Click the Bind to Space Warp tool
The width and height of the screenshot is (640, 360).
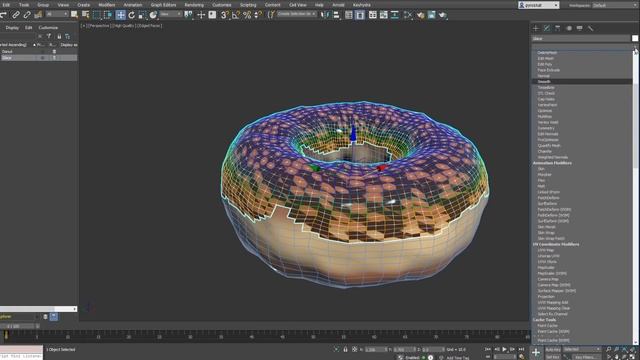(38, 15)
